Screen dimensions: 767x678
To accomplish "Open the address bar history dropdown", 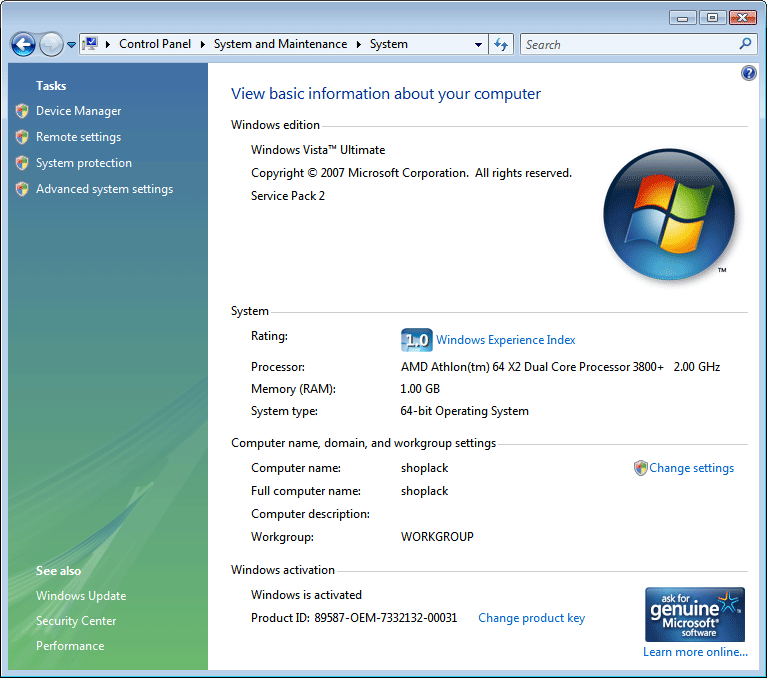I will pos(478,45).
